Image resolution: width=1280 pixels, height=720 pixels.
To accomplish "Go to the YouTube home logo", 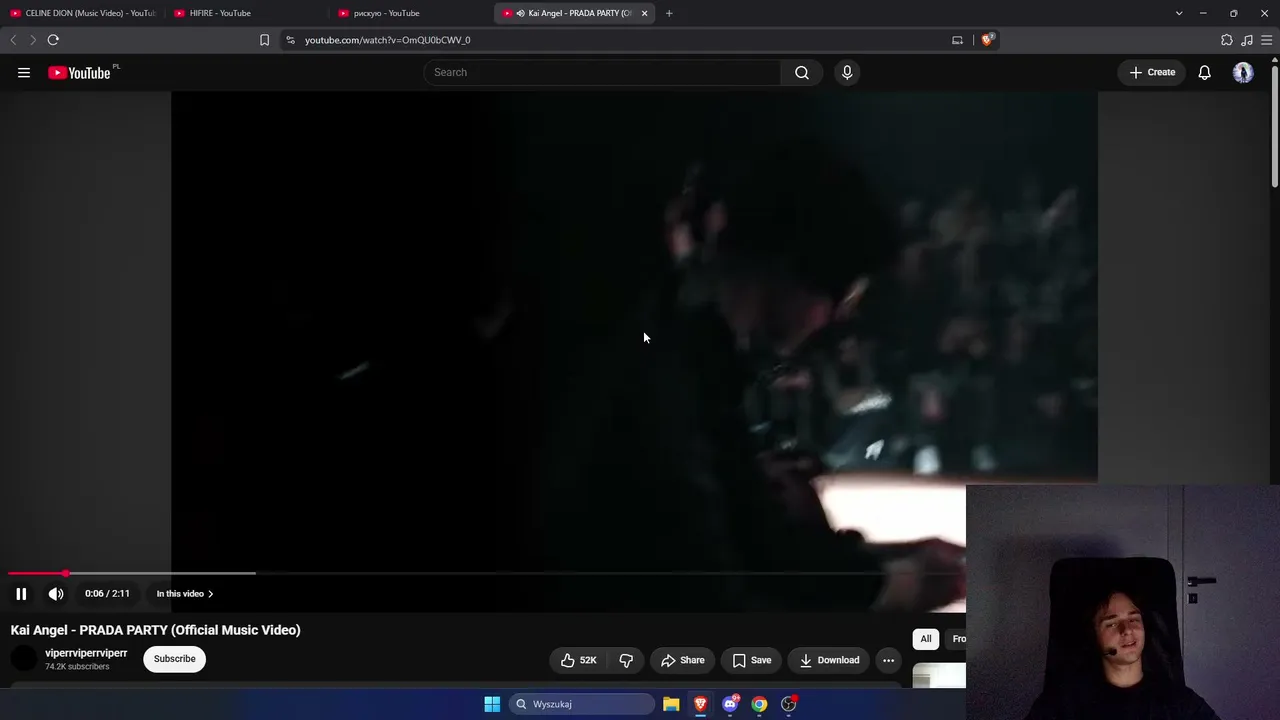I will (x=79, y=73).
